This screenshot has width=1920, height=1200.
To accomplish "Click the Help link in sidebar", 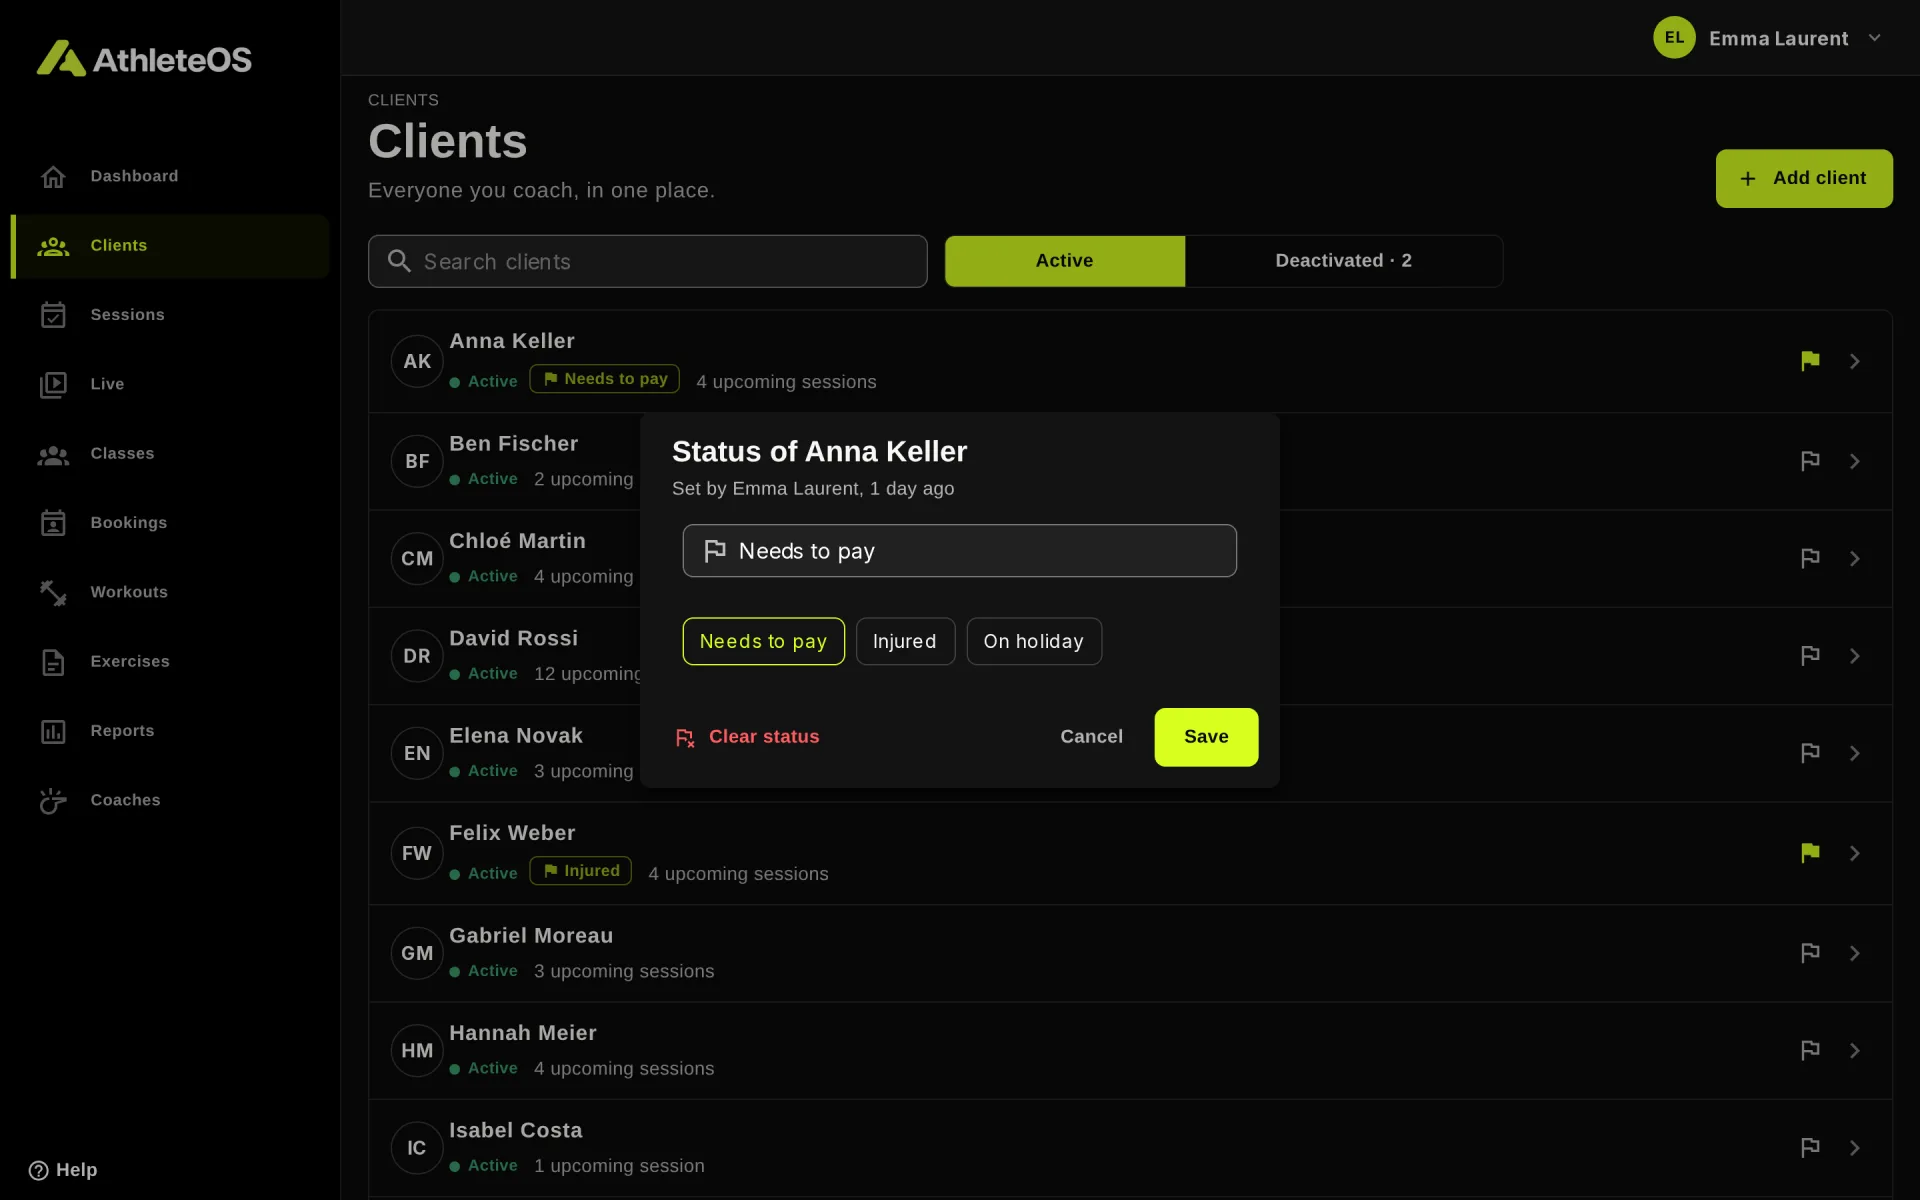I will pyautogui.click(x=63, y=1170).
